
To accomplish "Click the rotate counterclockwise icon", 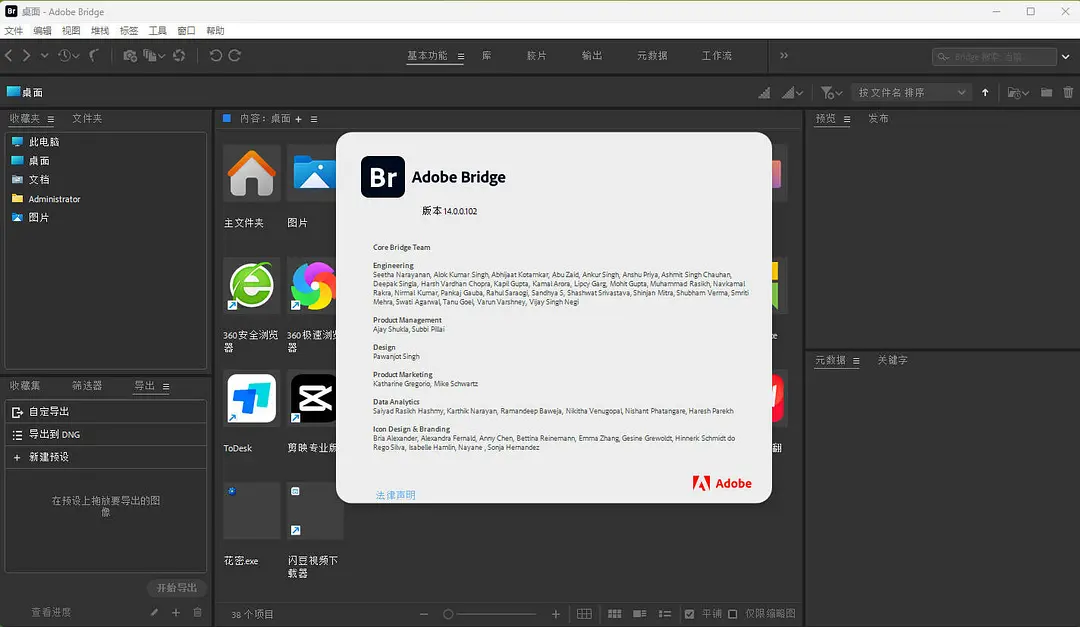I will pyautogui.click(x=215, y=56).
